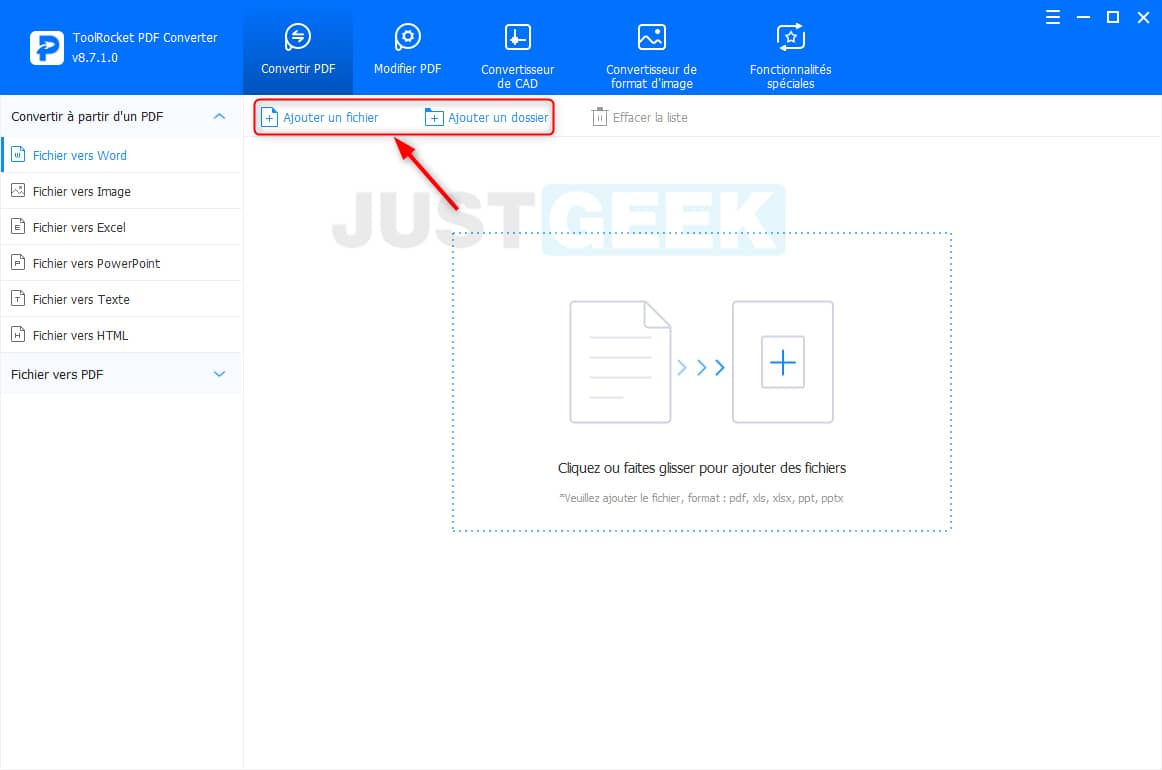This screenshot has width=1162, height=770.
Task: Select Fichier vers Word
Action: click(122, 156)
